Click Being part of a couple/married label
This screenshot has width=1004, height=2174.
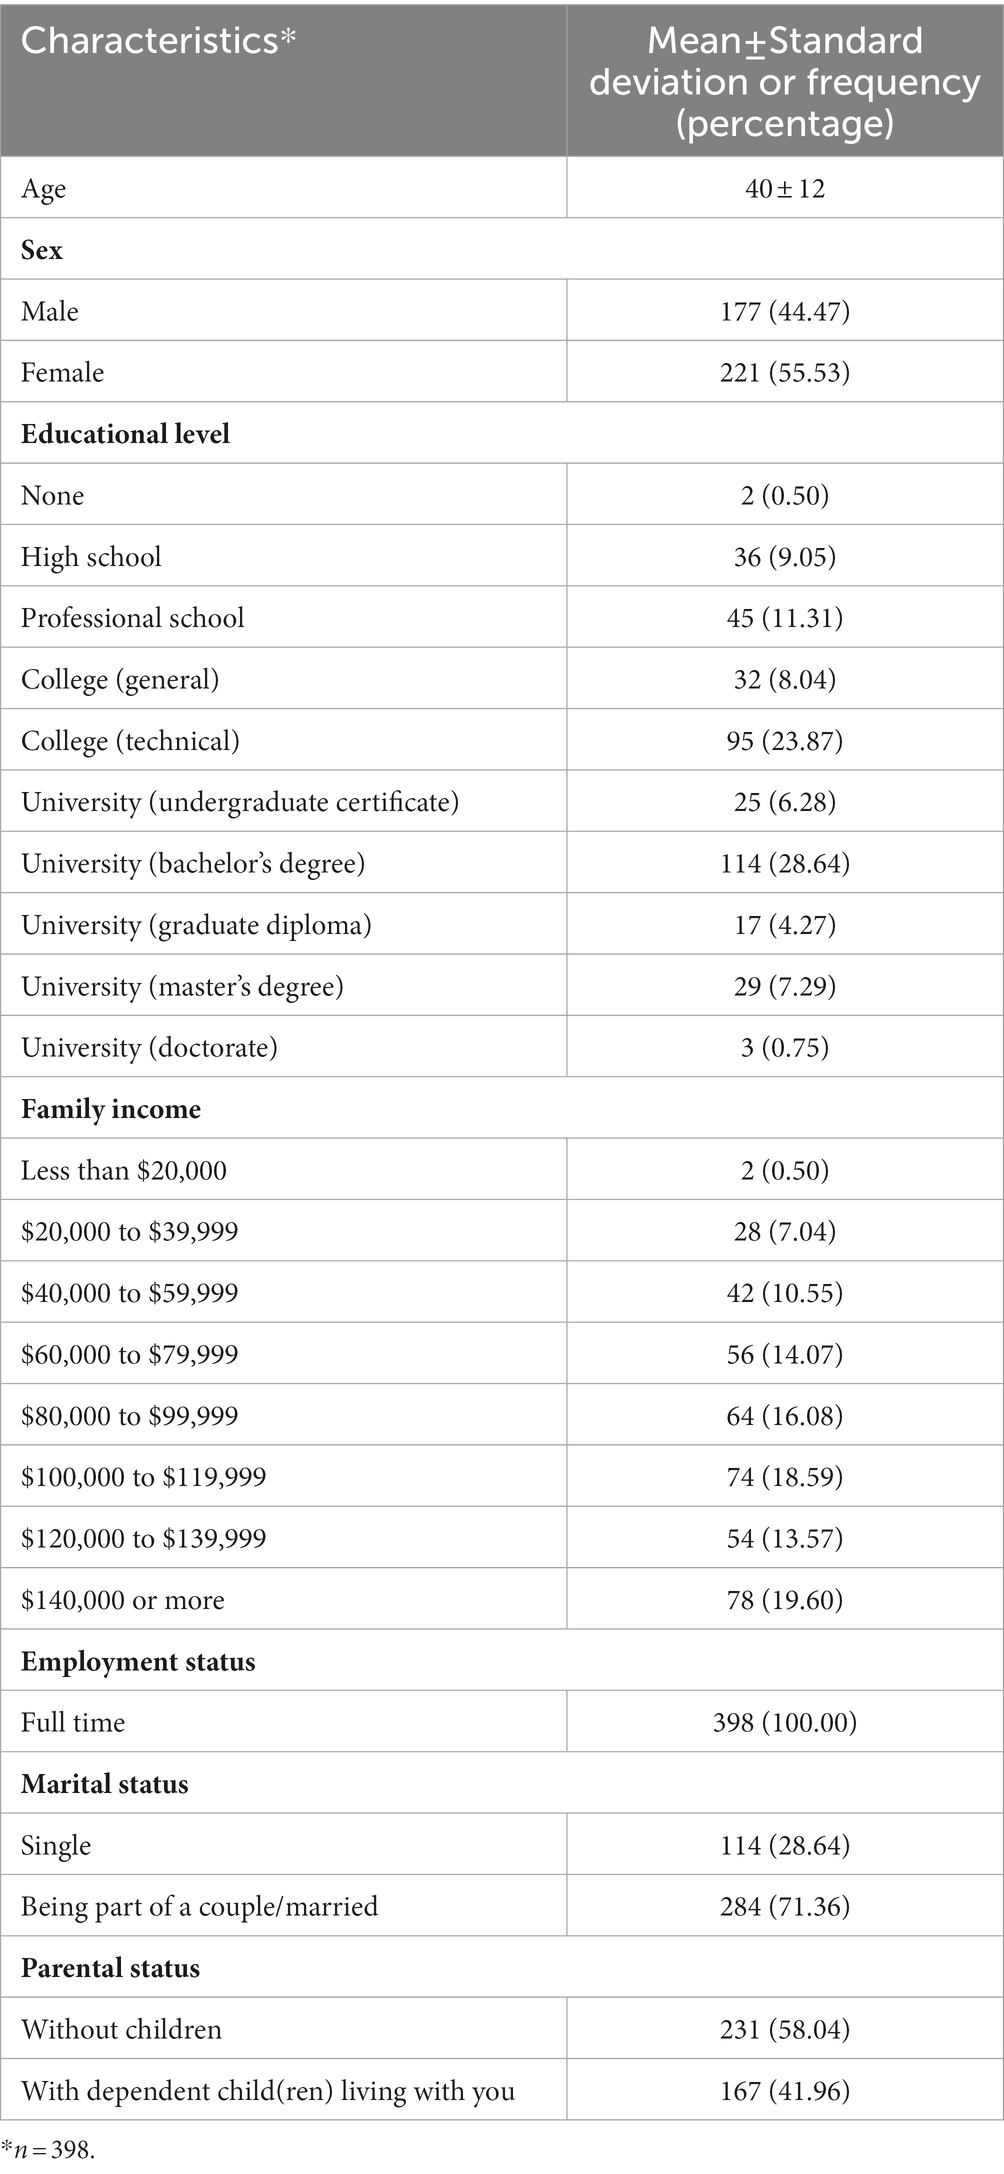(200, 1906)
